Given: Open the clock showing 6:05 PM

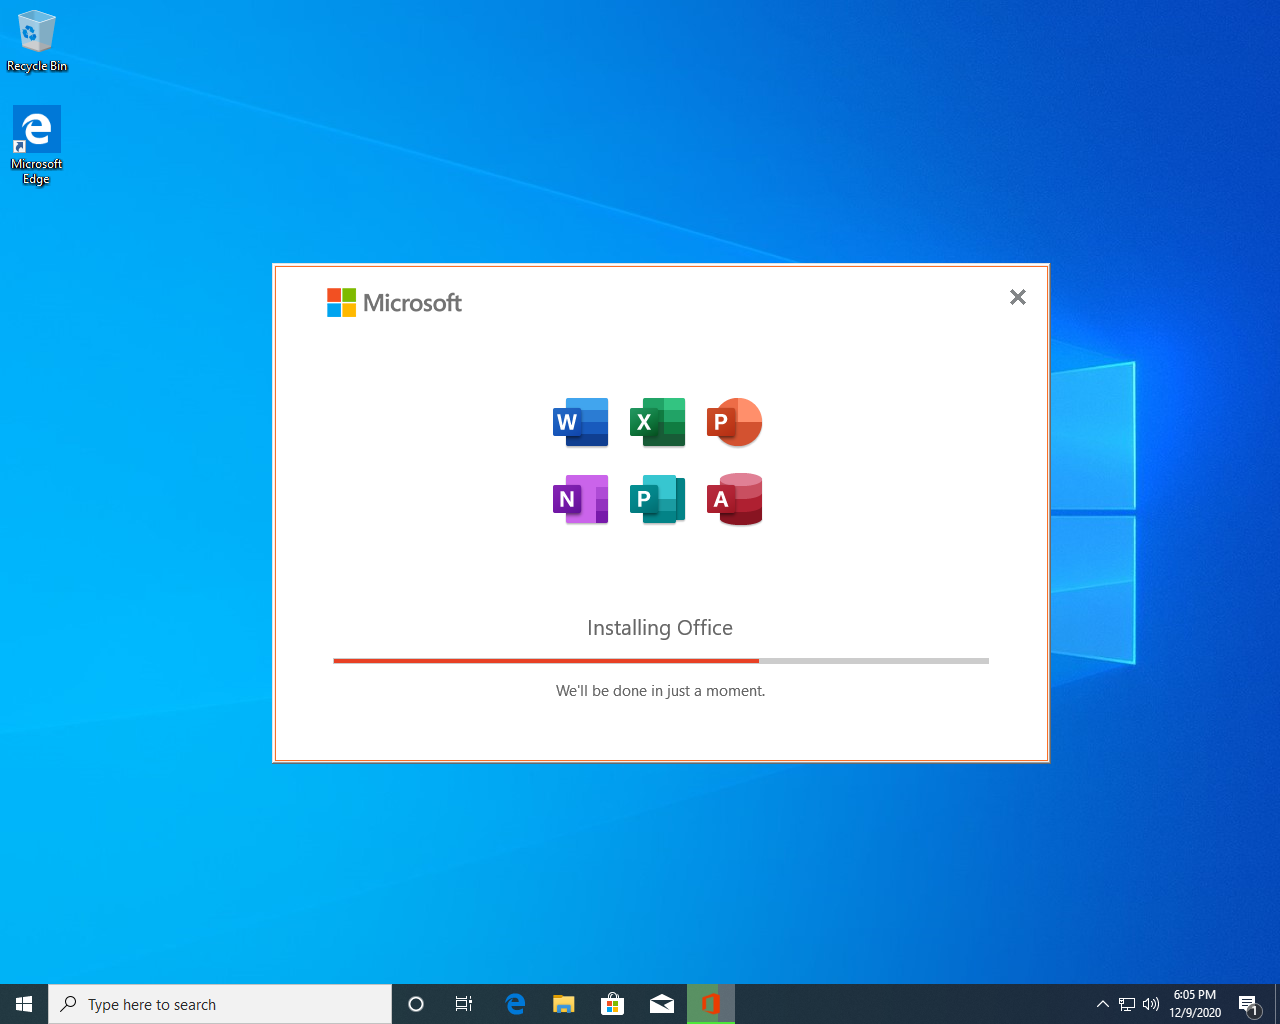Looking at the screenshot, I should point(1195,1004).
